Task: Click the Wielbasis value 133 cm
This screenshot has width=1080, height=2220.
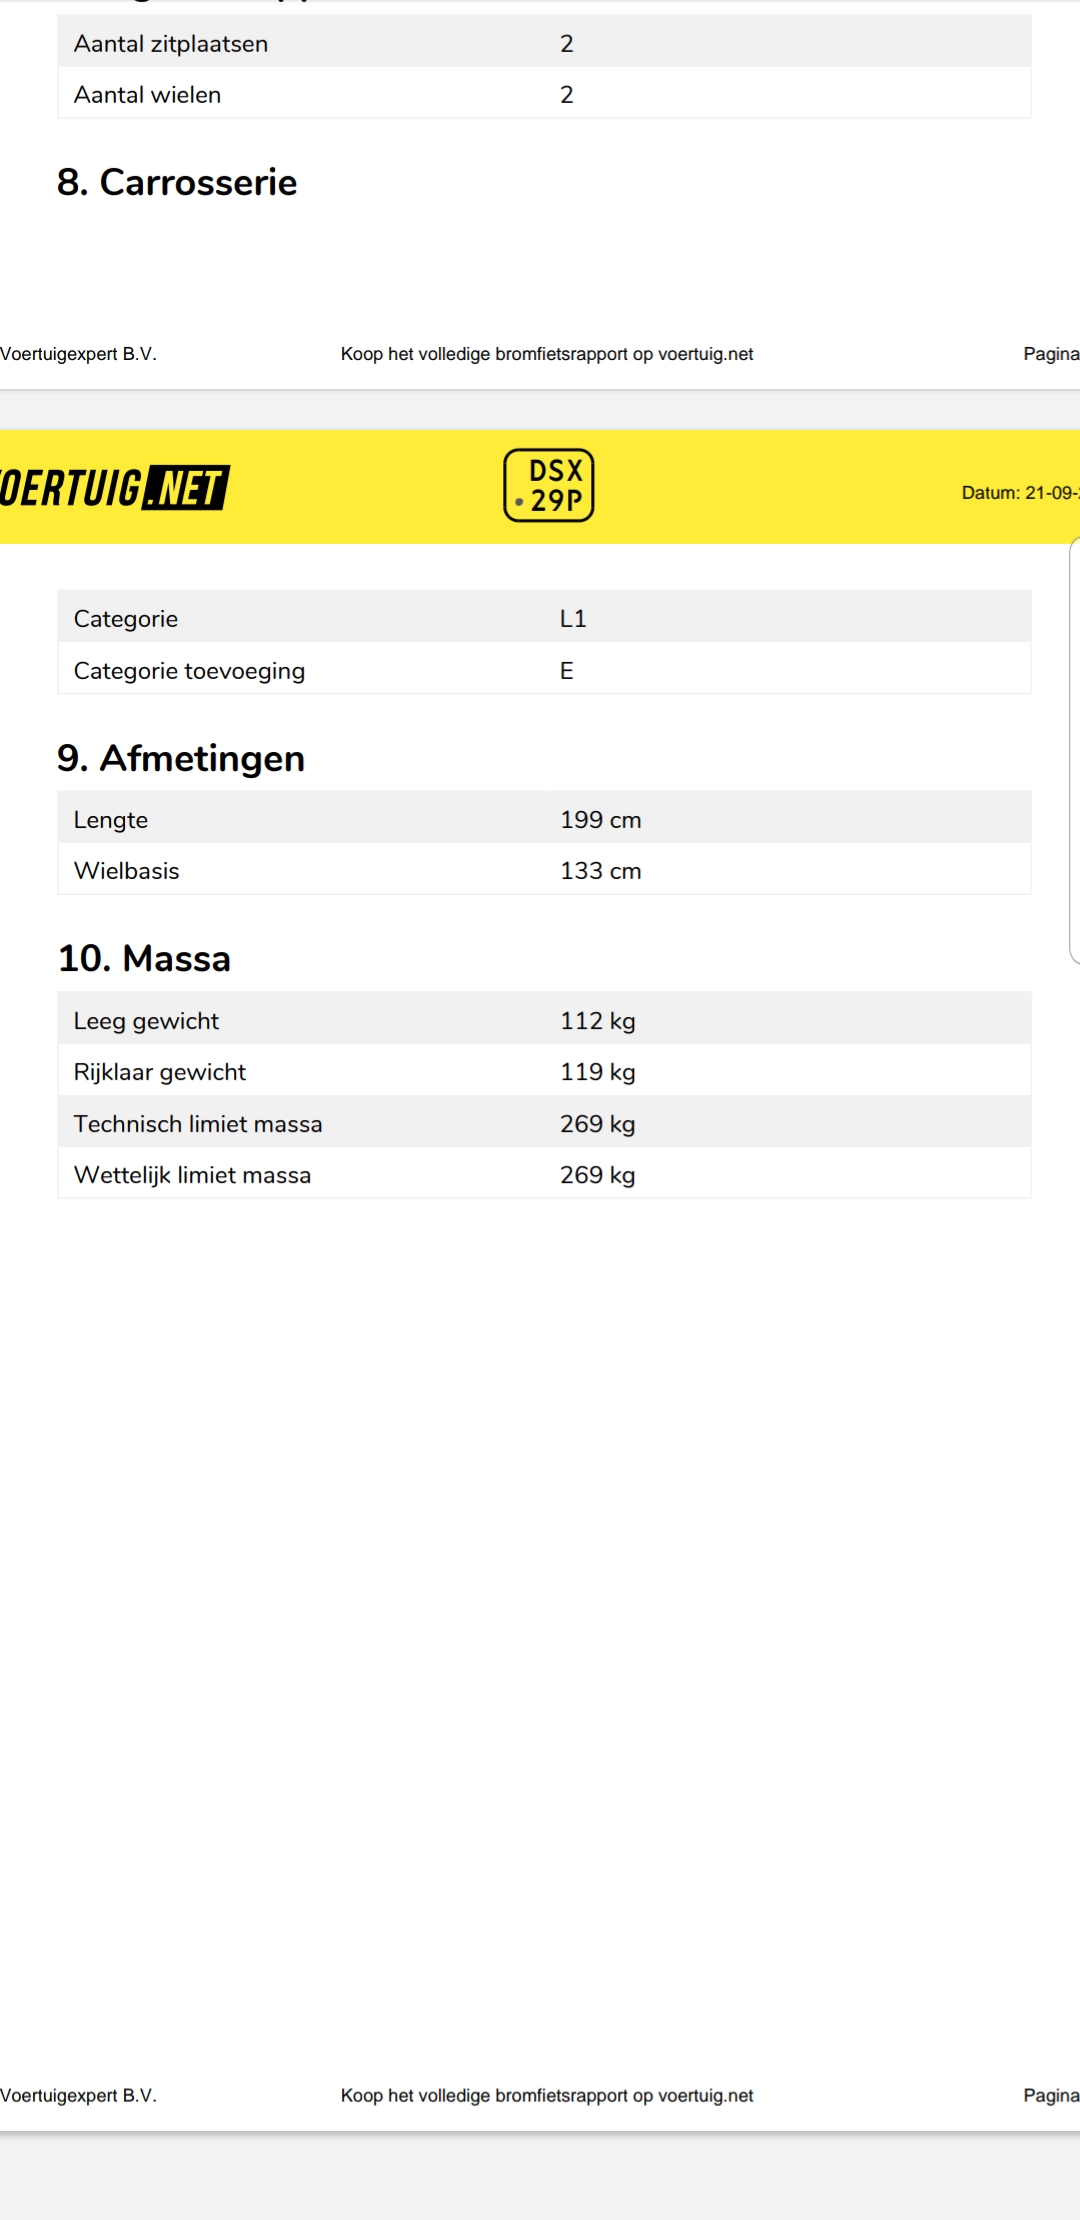Action: point(601,870)
